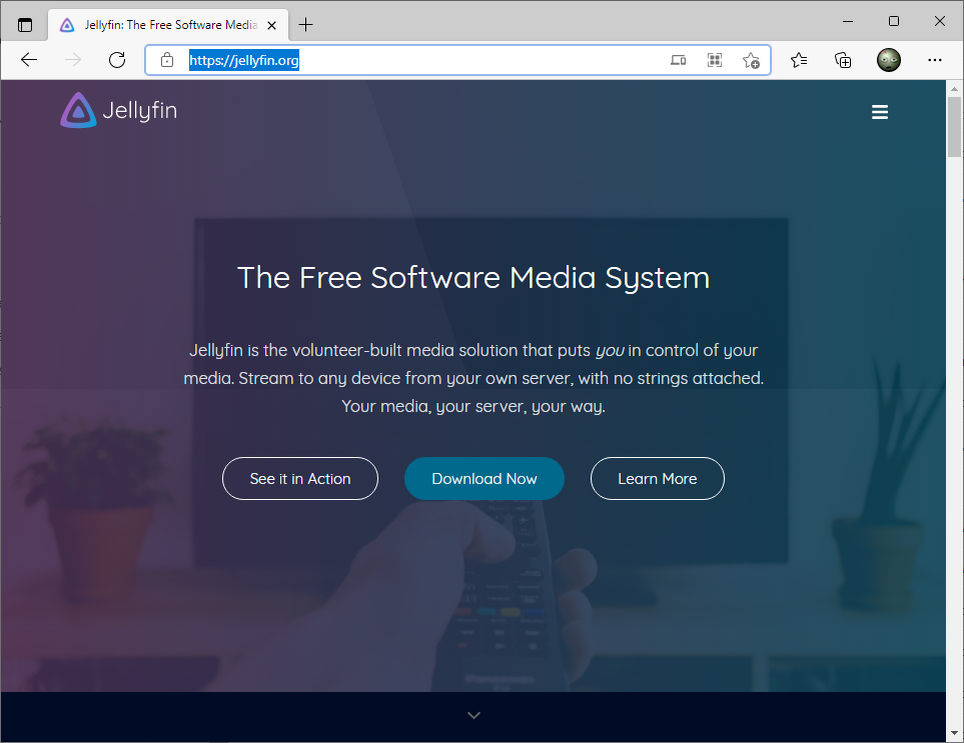The width and height of the screenshot is (964, 743).
Task: Click the scroll-down chevron at page bottom
Action: tap(473, 715)
